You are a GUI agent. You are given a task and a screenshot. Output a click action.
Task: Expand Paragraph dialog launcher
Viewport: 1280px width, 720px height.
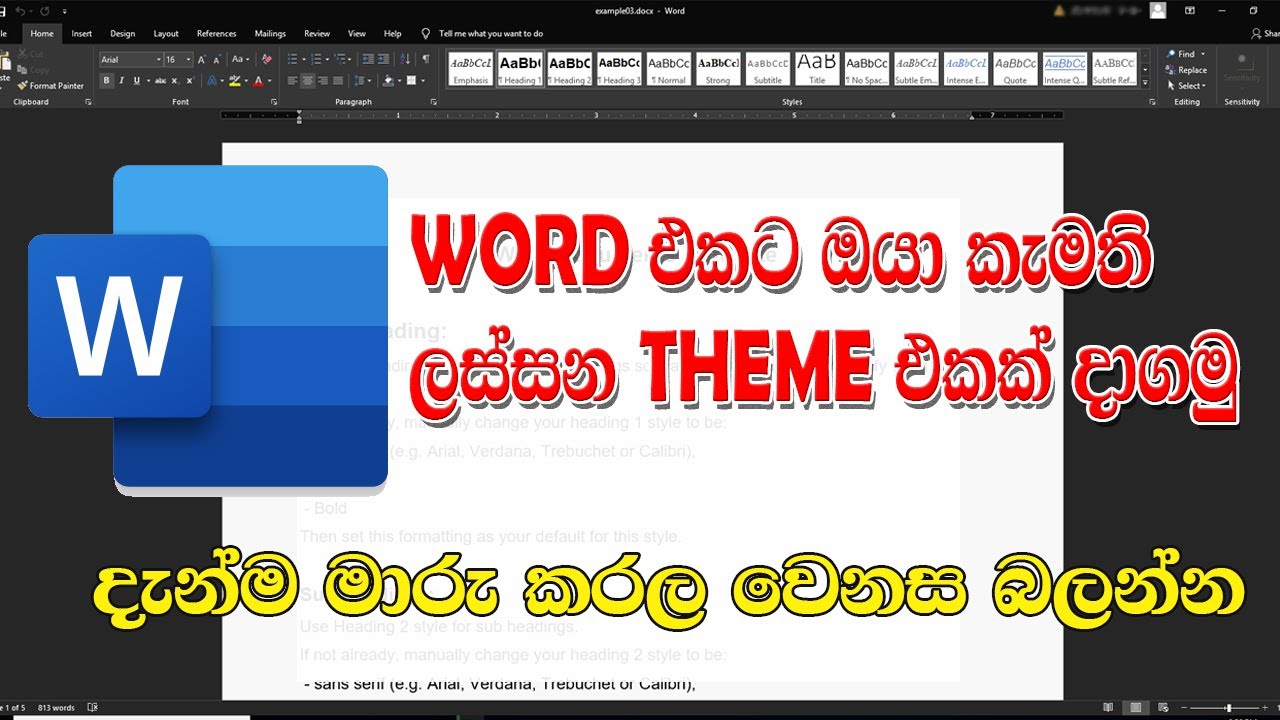pos(433,102)
